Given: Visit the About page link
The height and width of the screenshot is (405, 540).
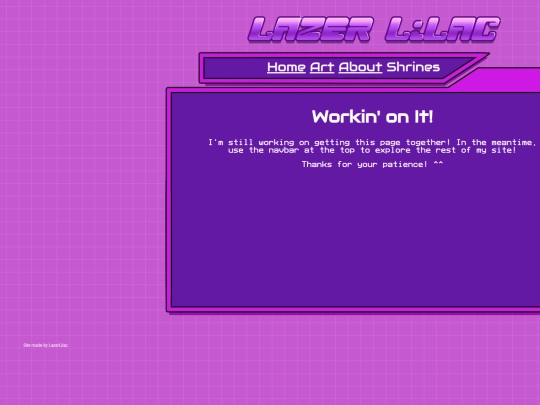Looking at the screenshot, I should pos(360,67).
